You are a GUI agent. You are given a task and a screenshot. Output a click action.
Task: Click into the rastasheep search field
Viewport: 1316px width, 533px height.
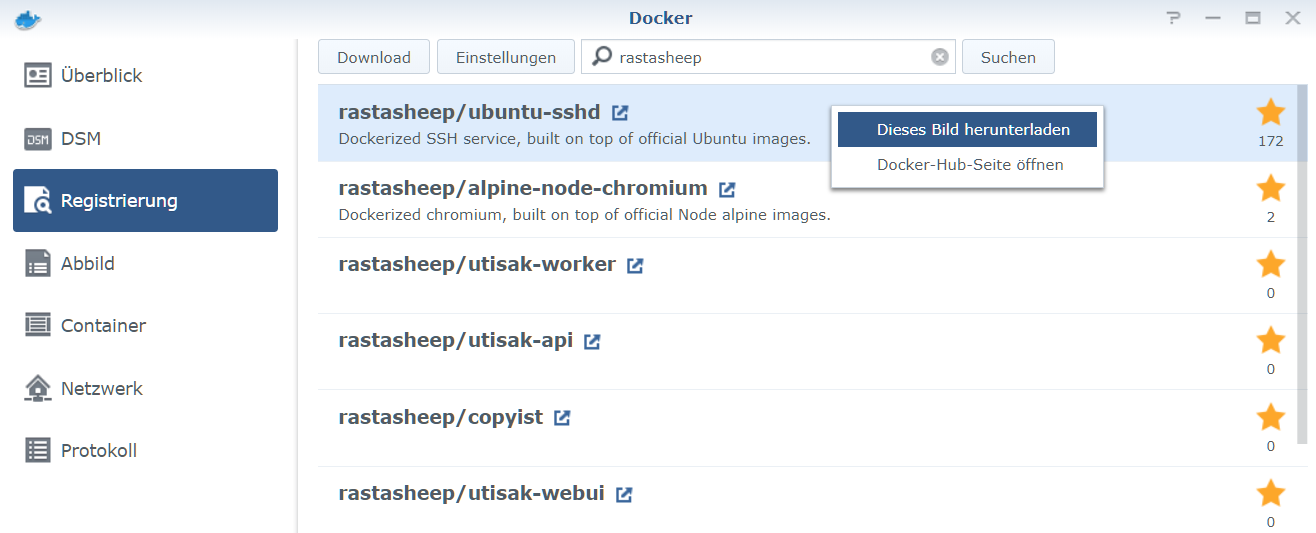pos(770,57)
